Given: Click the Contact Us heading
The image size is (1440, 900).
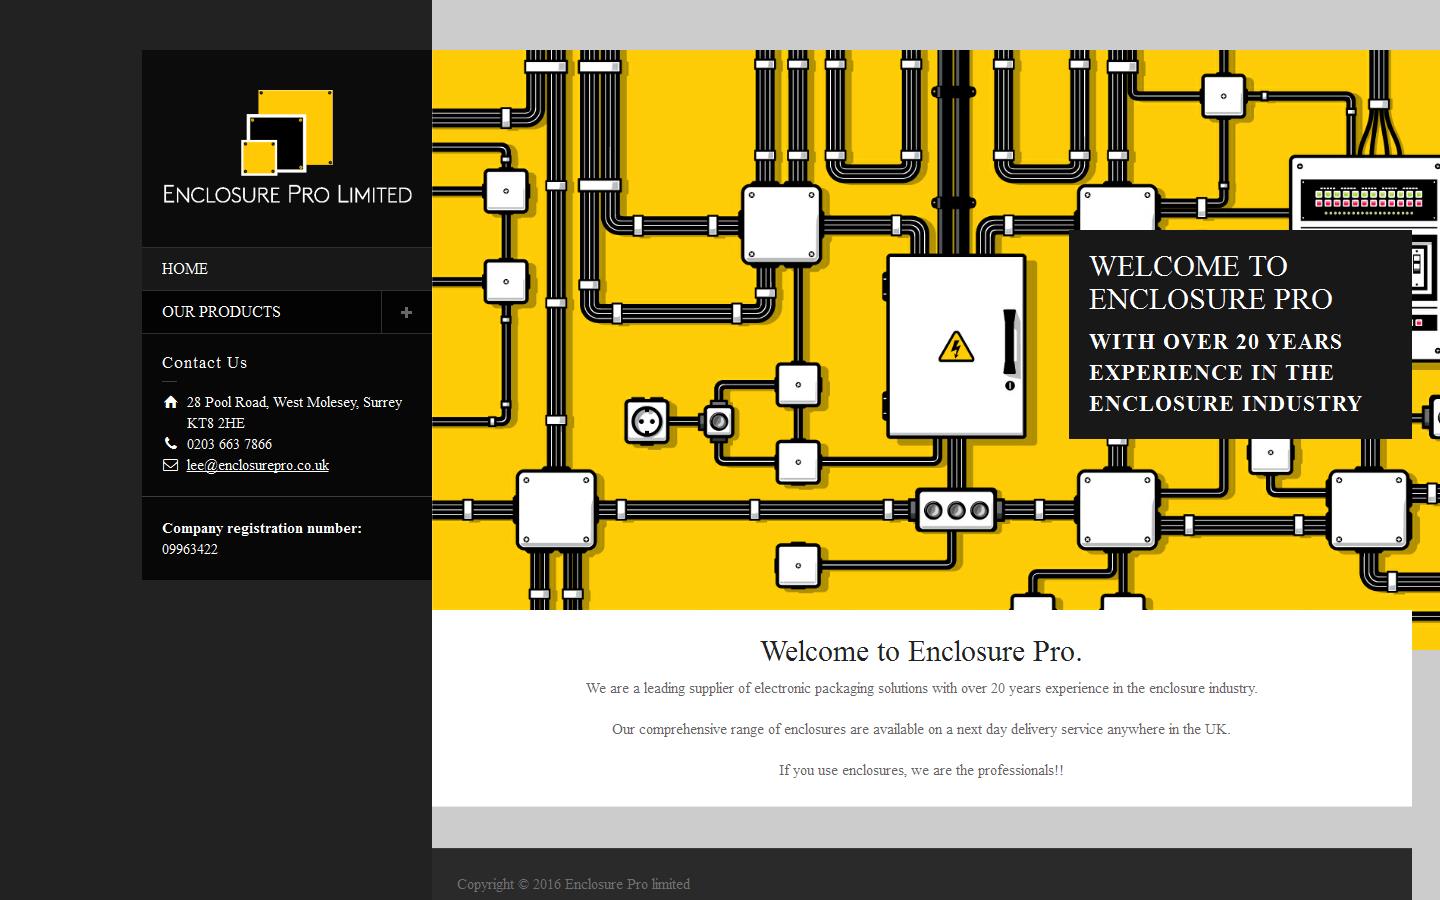Looking at the screenshot, I should (x=204, y=363).
